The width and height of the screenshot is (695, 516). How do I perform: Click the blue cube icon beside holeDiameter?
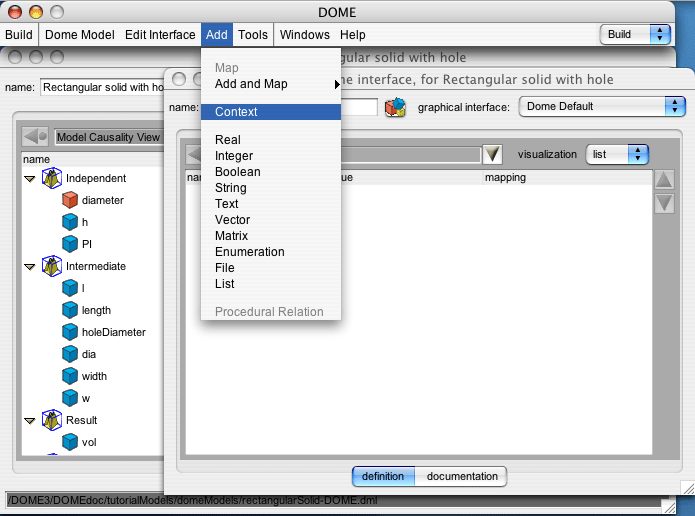point(70,332)
